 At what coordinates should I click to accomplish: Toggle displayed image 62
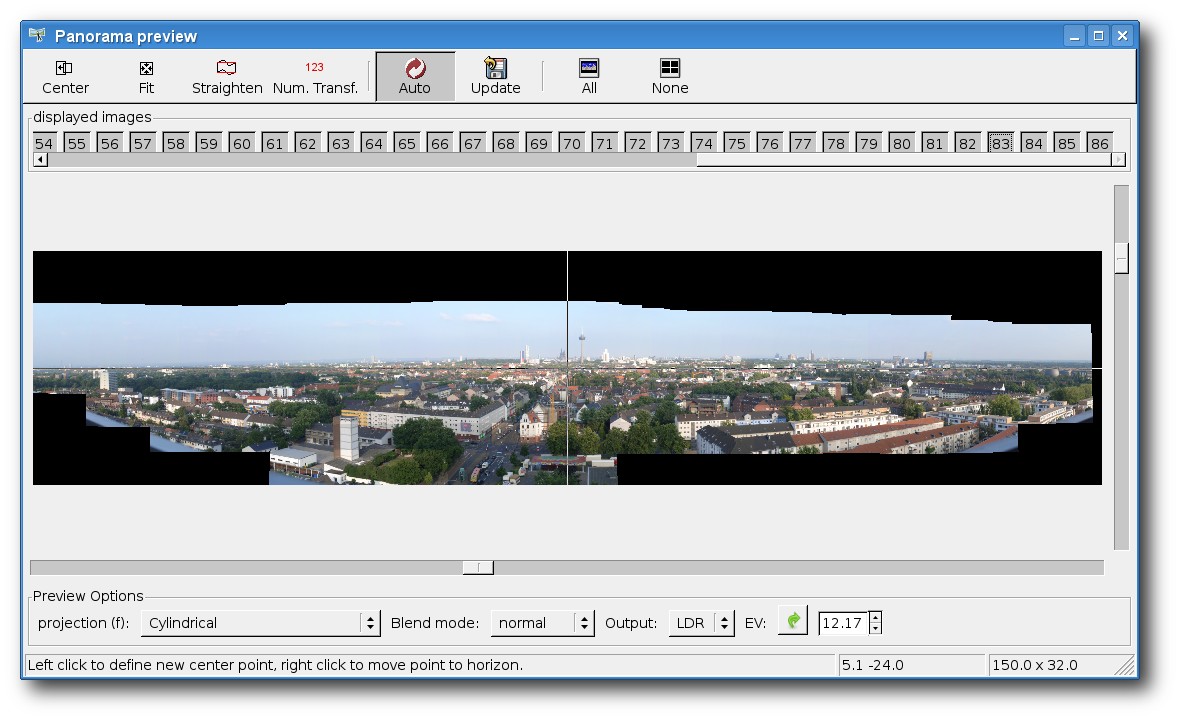click(x=307, y=143)
